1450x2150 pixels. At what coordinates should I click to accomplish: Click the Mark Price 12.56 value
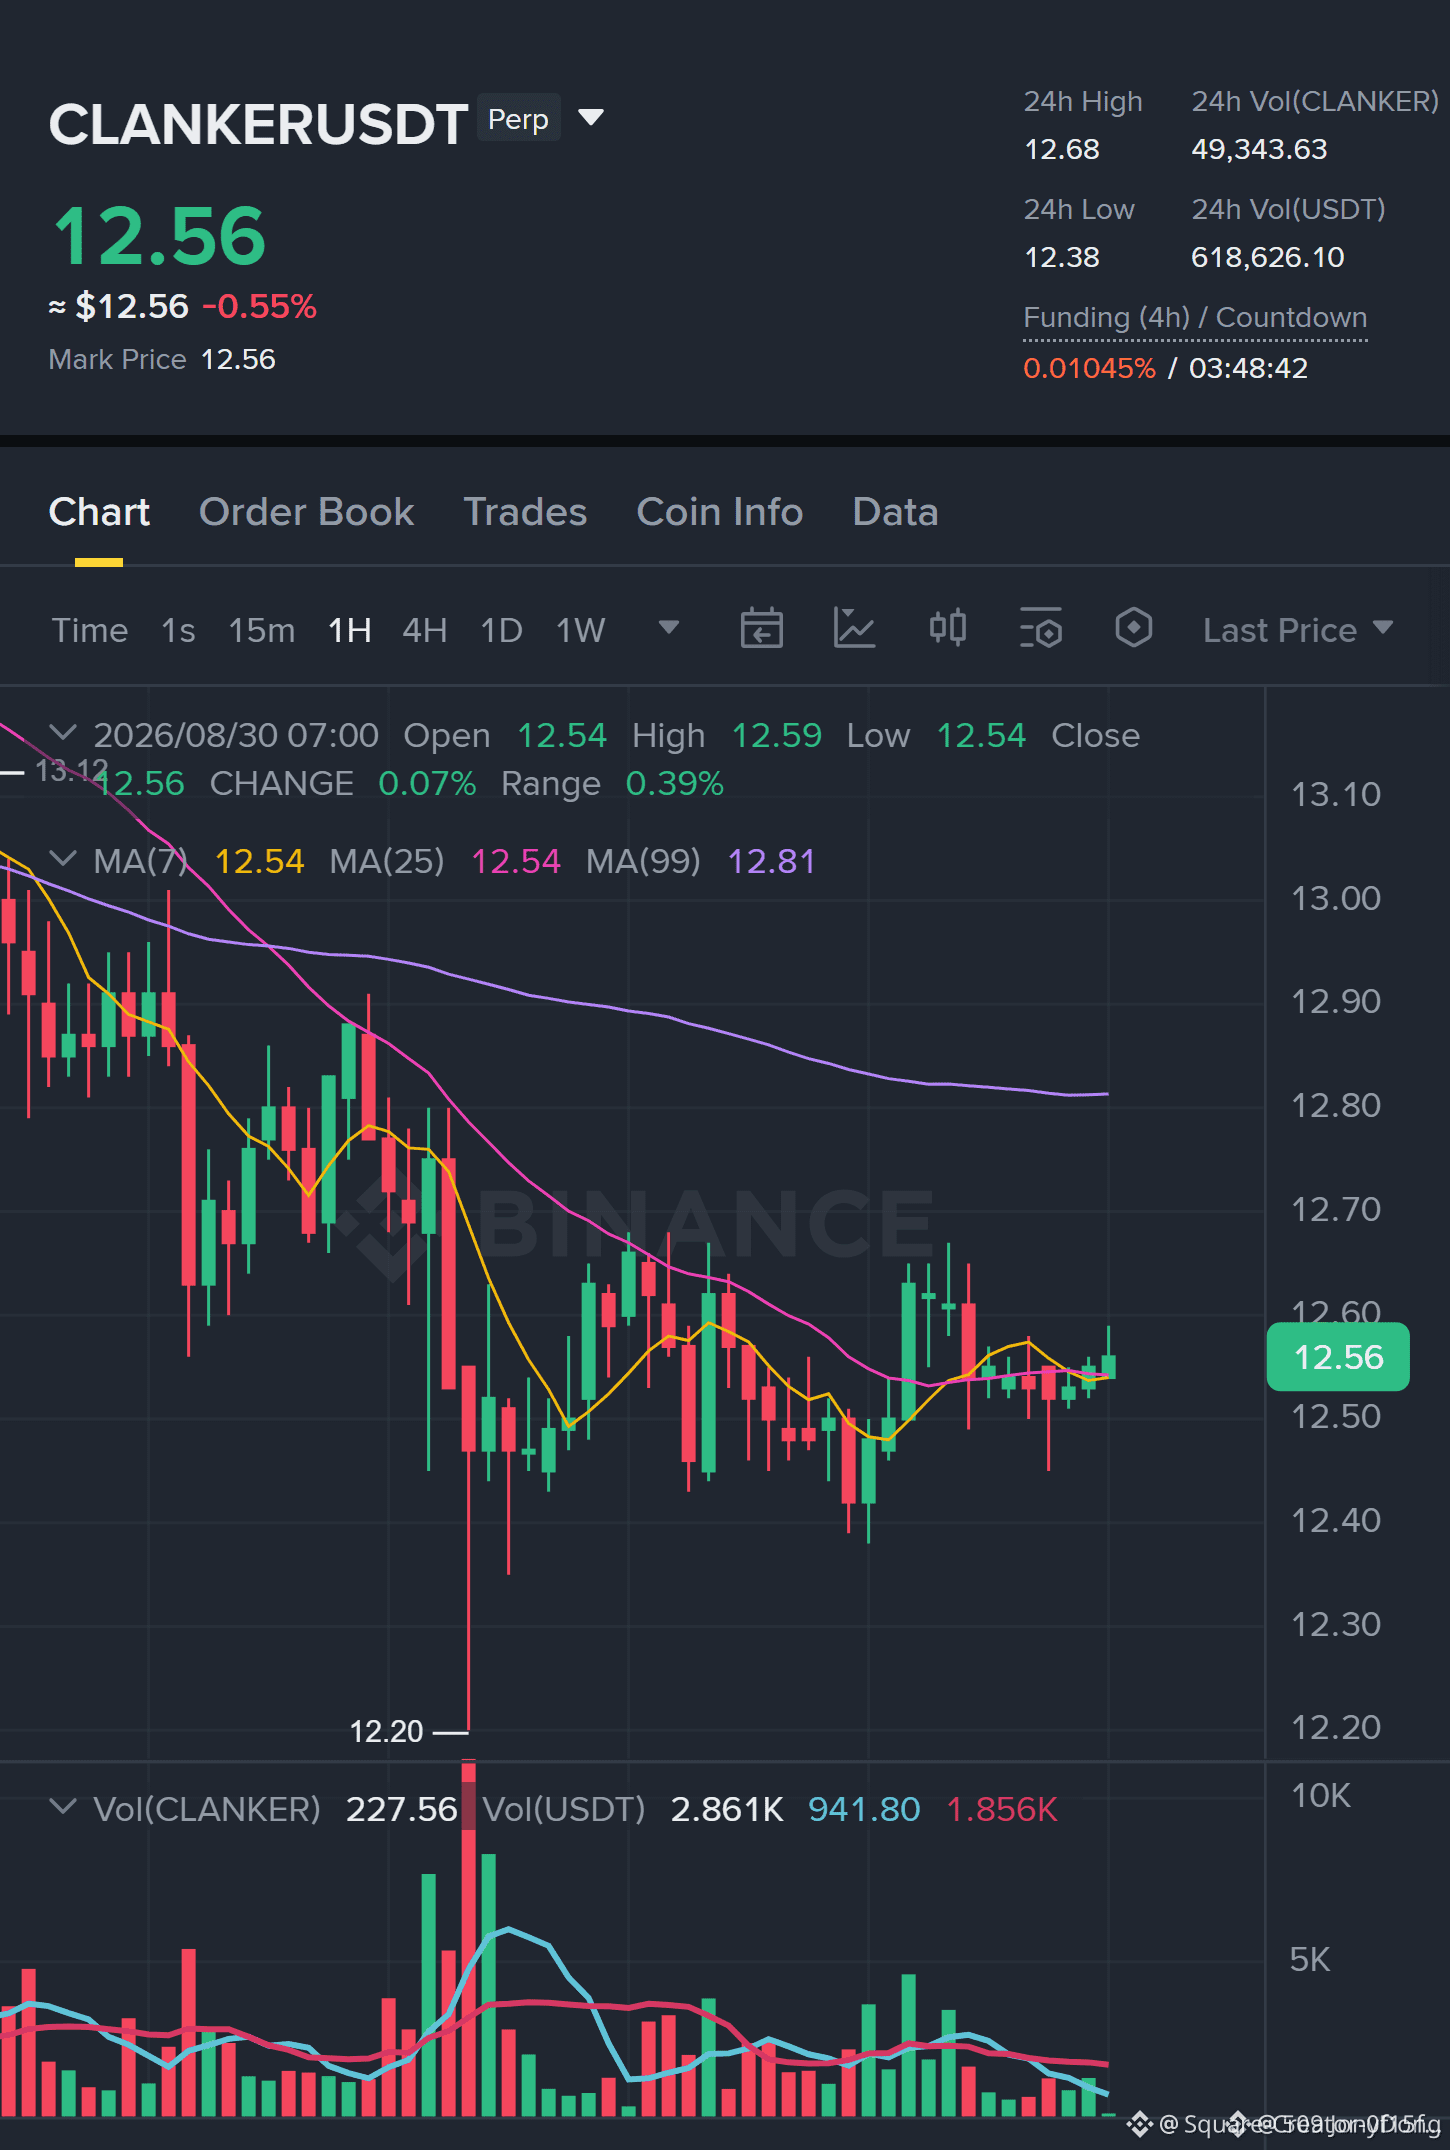pos(238,359)
